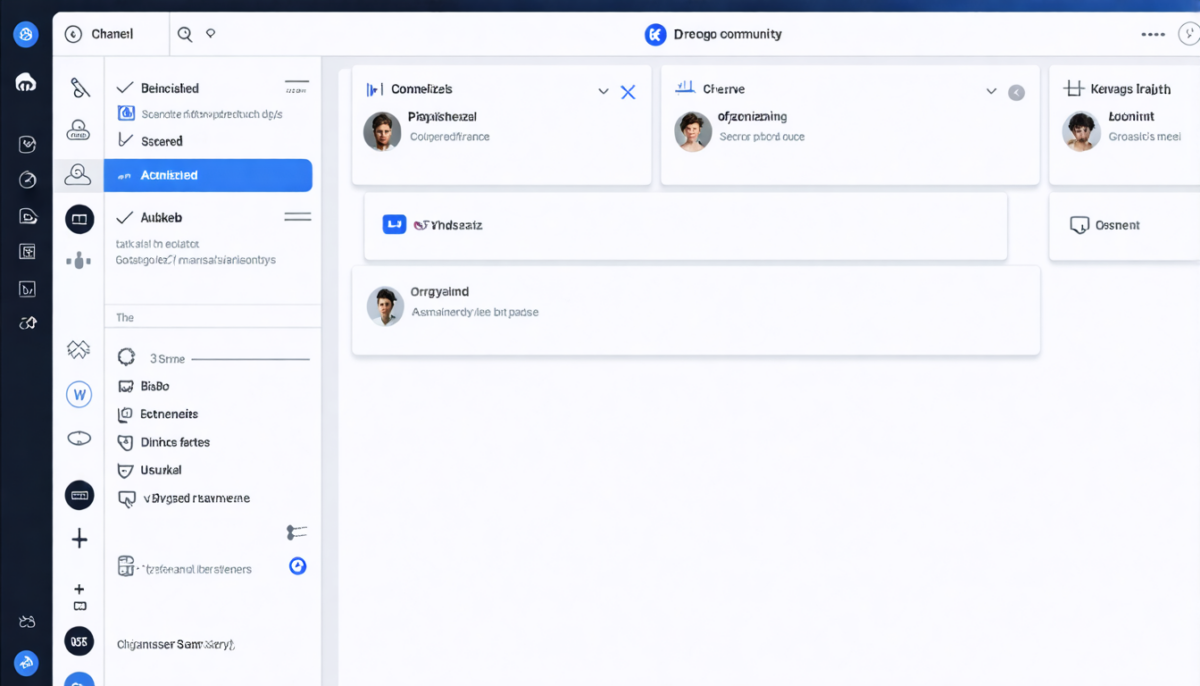Toggle the Aubkeb checkmark
This screenshot has width=1200, height=686.
tap(125, 217)
